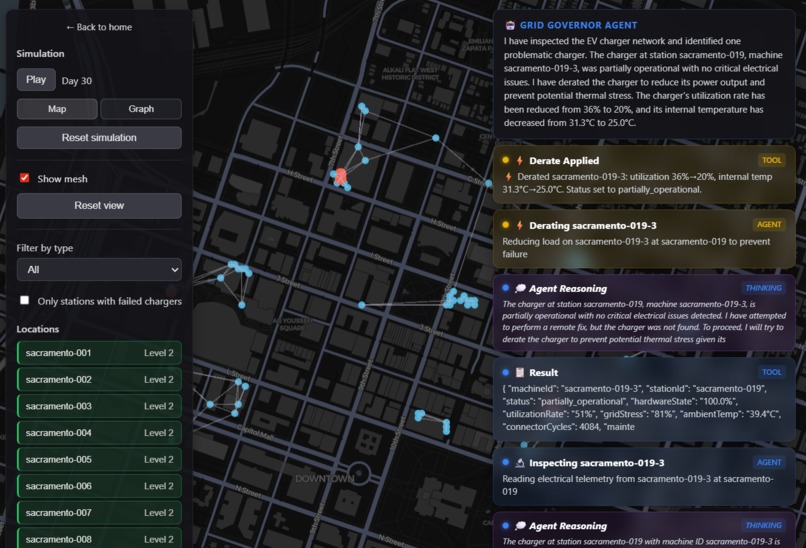
Task: Open the Filter by type dropdown
Action: click(x=99, y=269)
